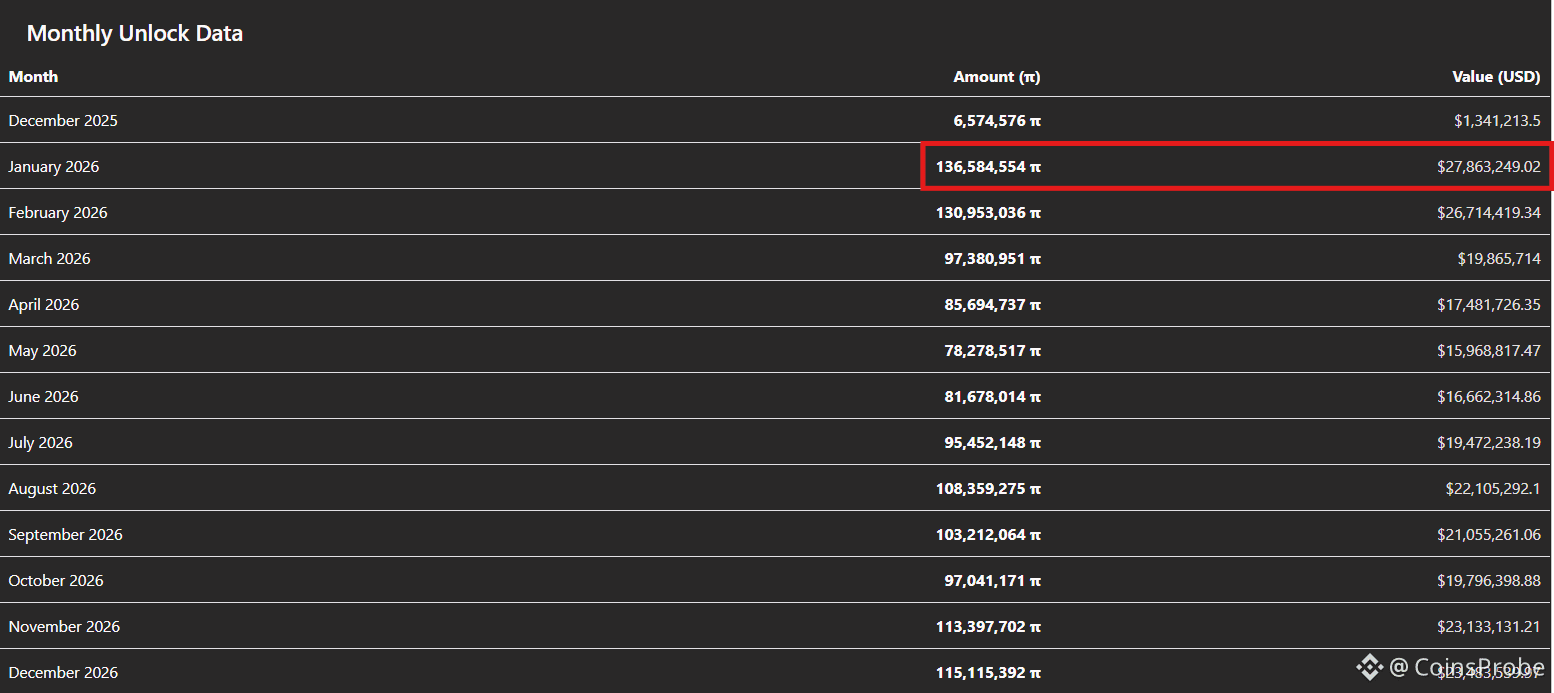Select the Monthly Unlock Data title
Viewport: 1554px width, 693px height.
pyautogui.click(x=134, y=33)
